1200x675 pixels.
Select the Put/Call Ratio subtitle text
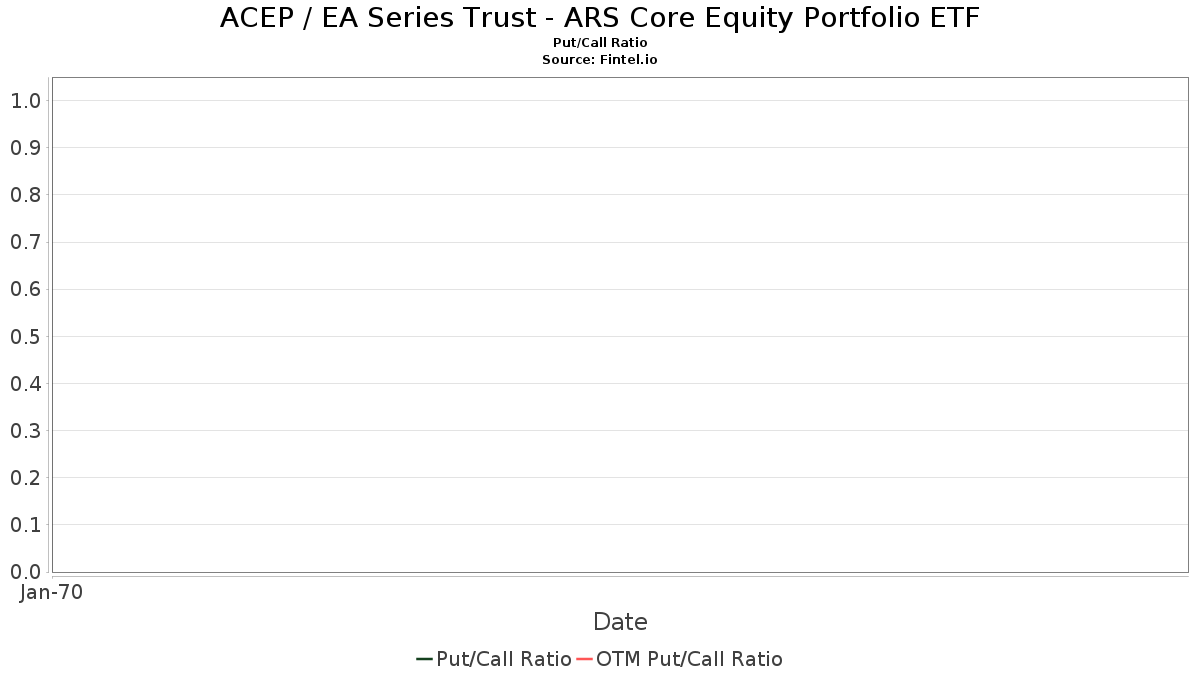click(600, 43)
